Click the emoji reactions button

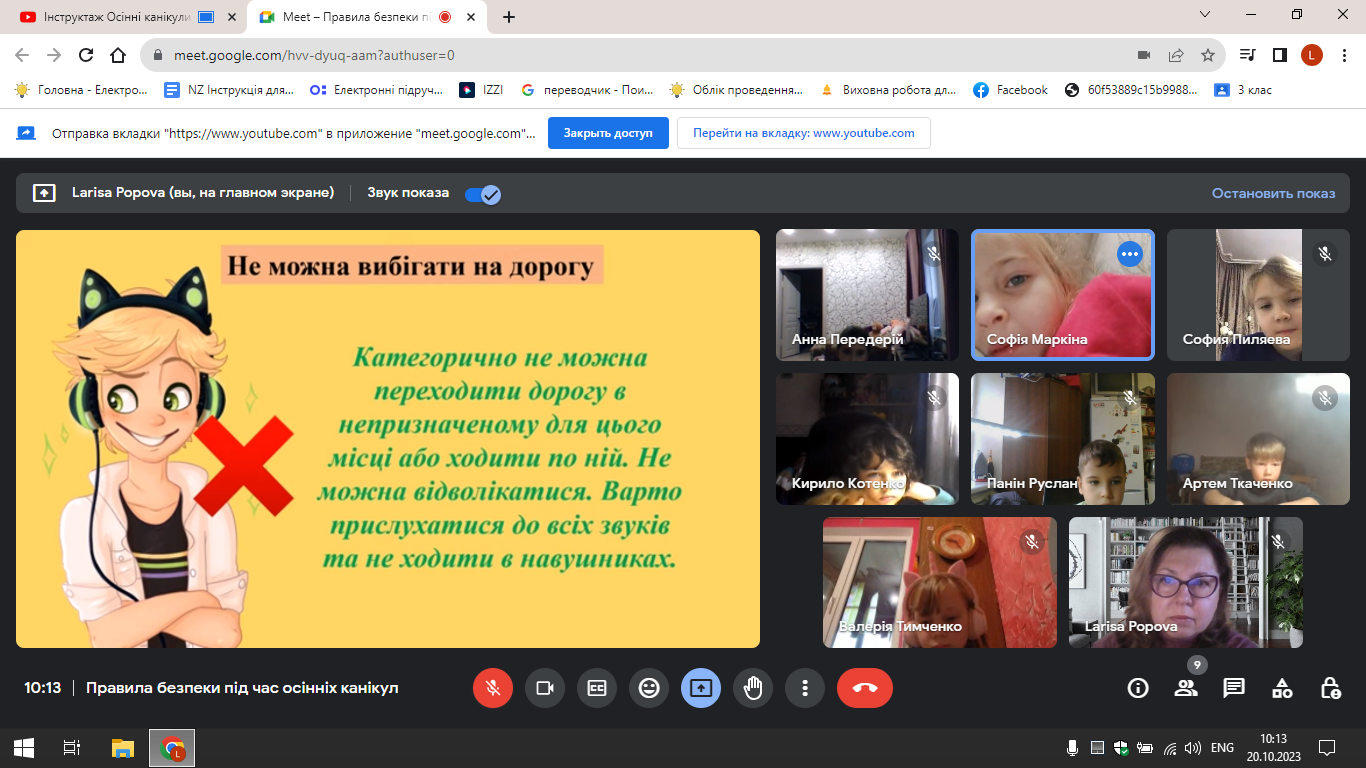649,688
